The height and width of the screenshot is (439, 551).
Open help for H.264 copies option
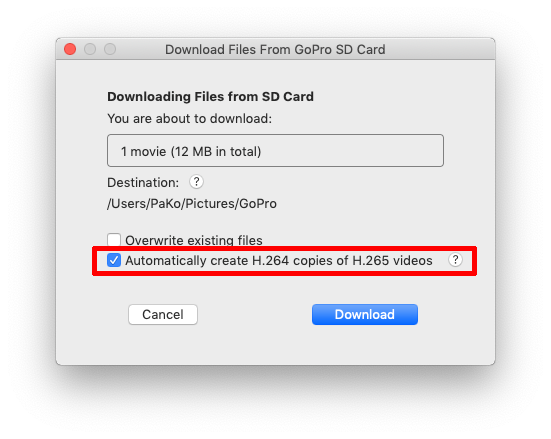tap(455, 260)
